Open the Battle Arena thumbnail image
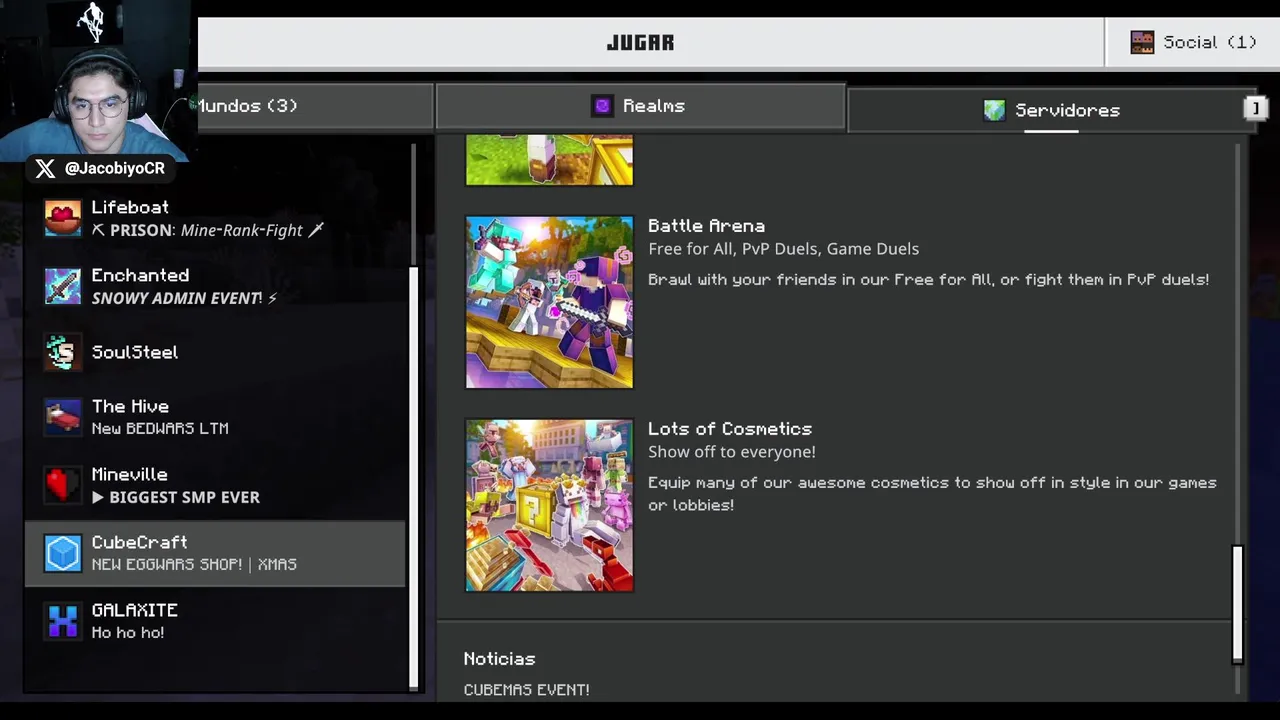Image resolution: width=1280 pixels, height=720 pixels. coord(549,302)
